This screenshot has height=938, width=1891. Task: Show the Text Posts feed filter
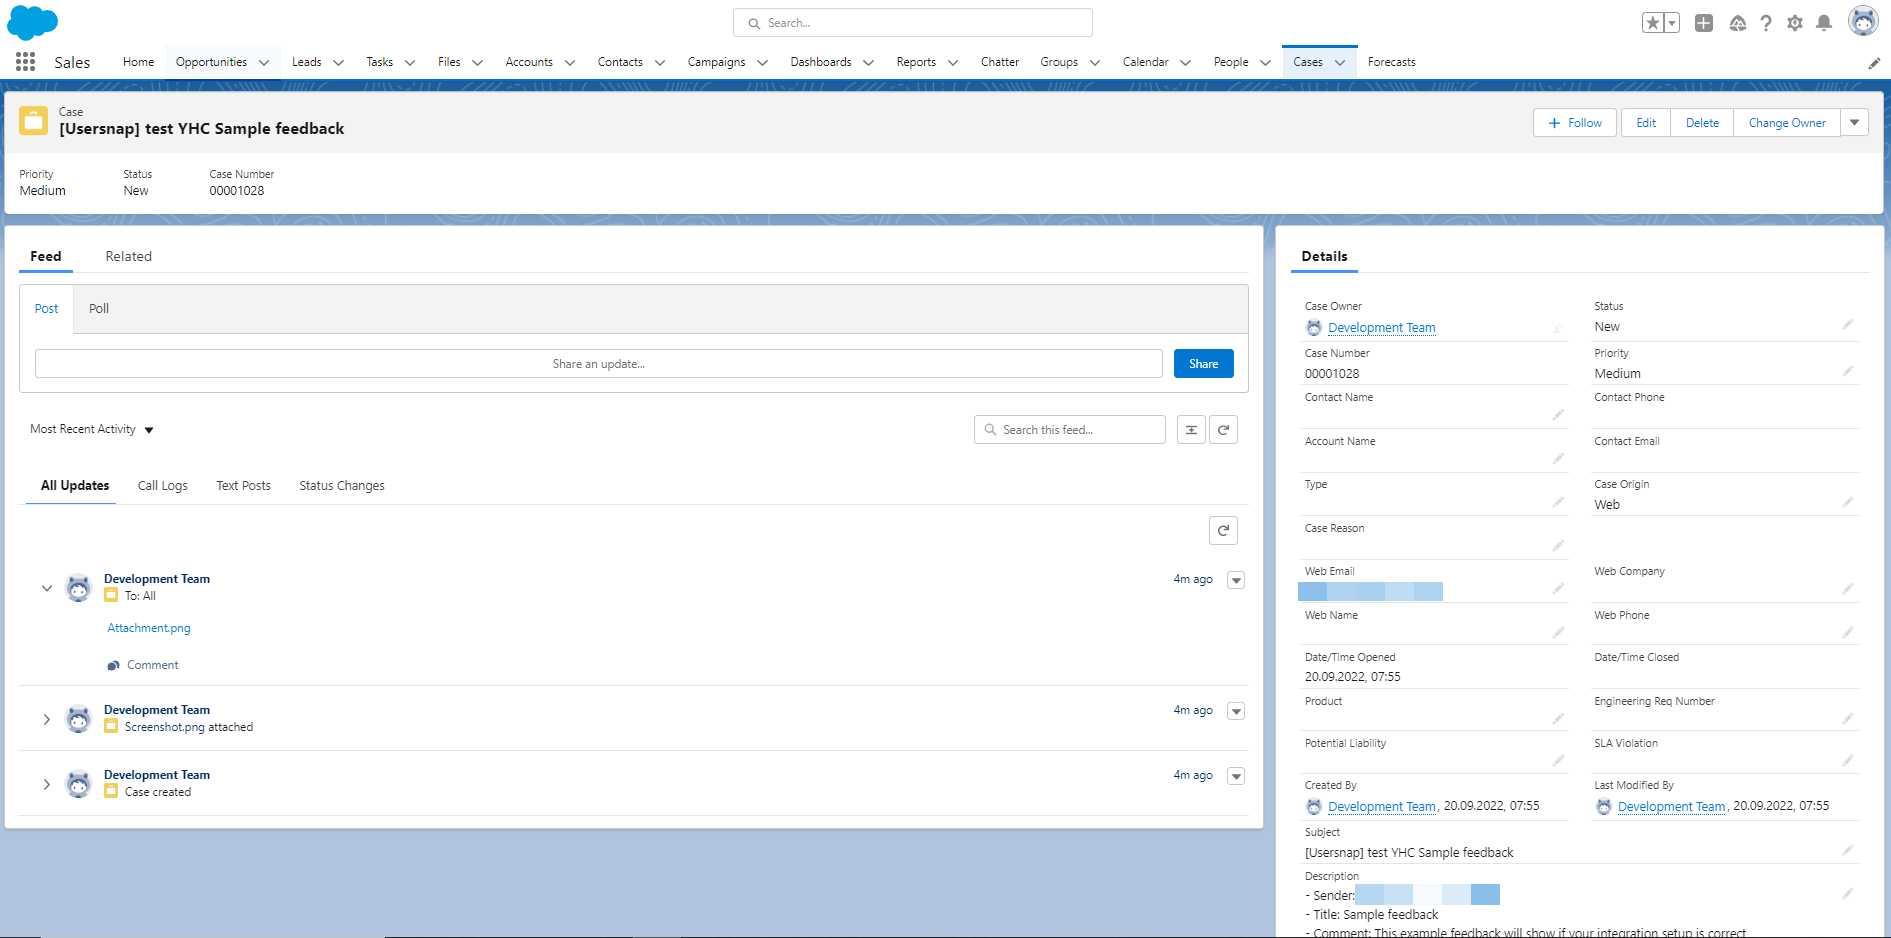pyautogui.click(x=244, y=486)
